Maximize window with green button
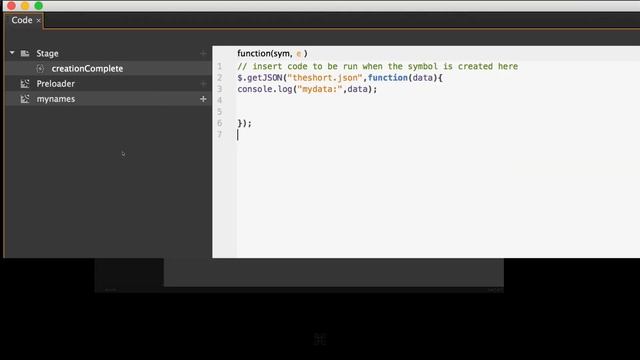This screenshot has height=360, width=640. pyautogui.click(x=39, y=6)
